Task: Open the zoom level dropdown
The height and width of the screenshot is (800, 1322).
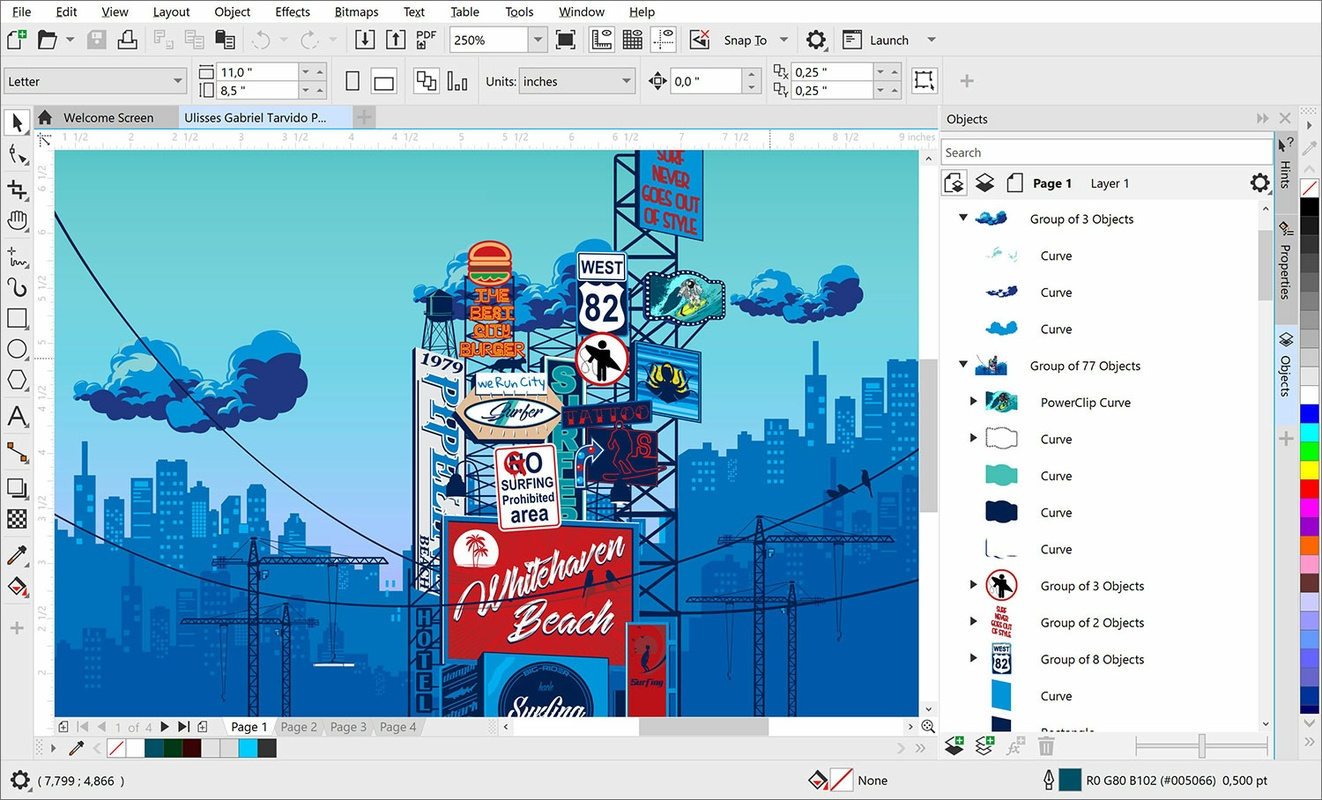Action: point(537,39)
